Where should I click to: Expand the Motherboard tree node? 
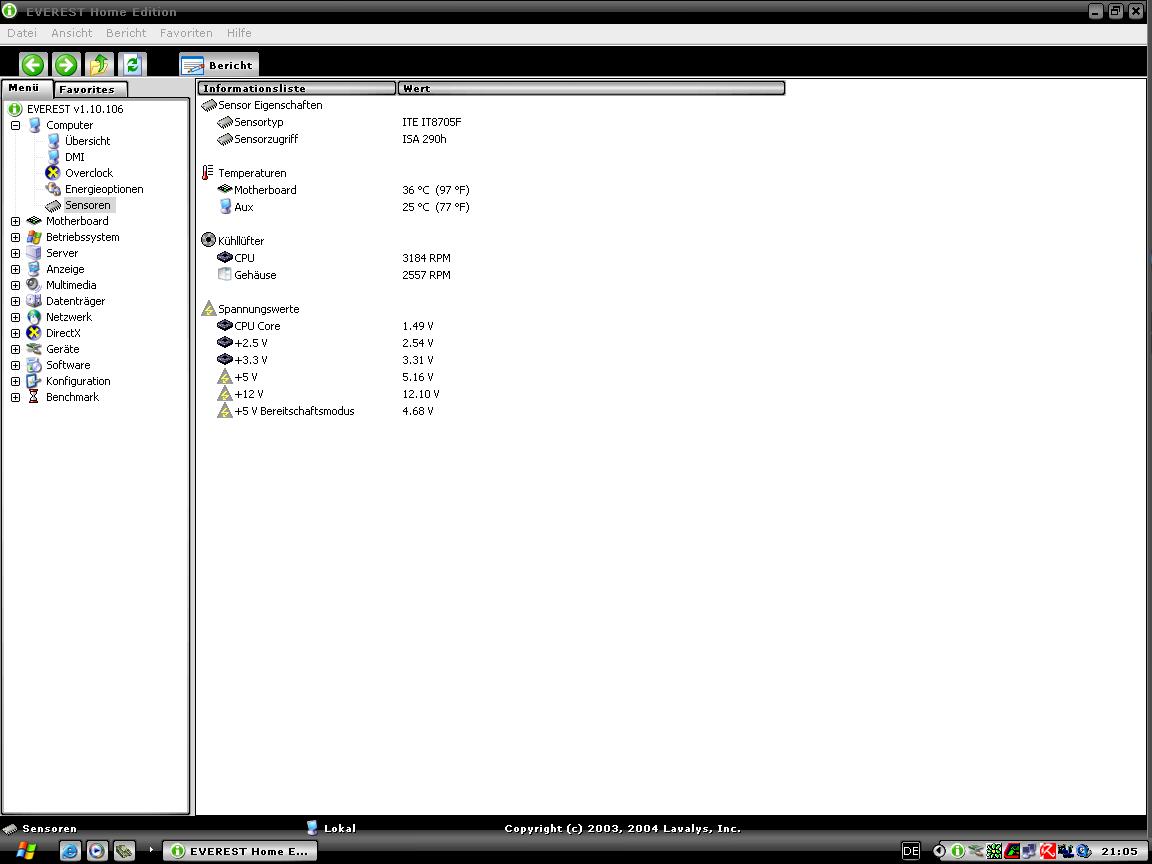[15, 221]
